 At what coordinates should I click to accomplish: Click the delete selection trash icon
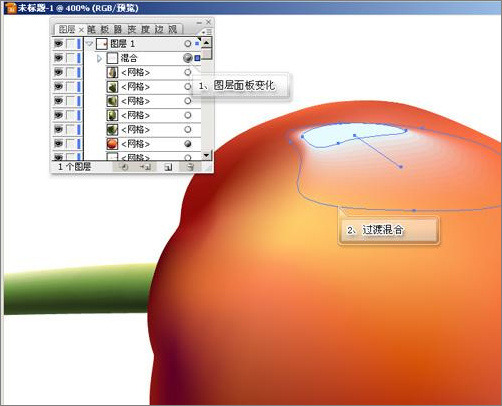pyautogui.click(x=190, y=167)
